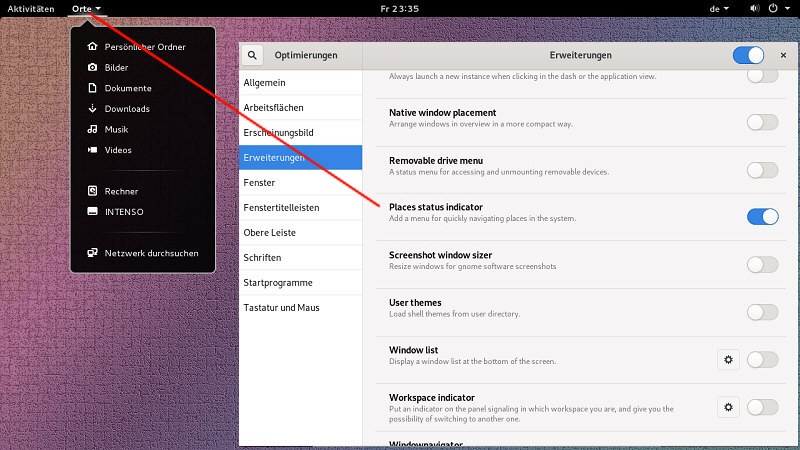Click the Bilder camera icon in Orte menu
This screenshot has height=450, width=800.
pos(92,67)
